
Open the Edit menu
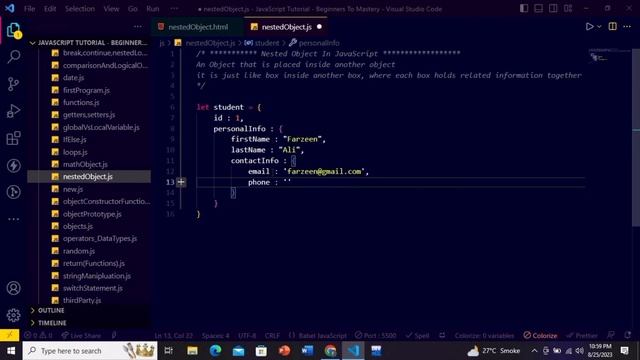[x=50, y=9]
